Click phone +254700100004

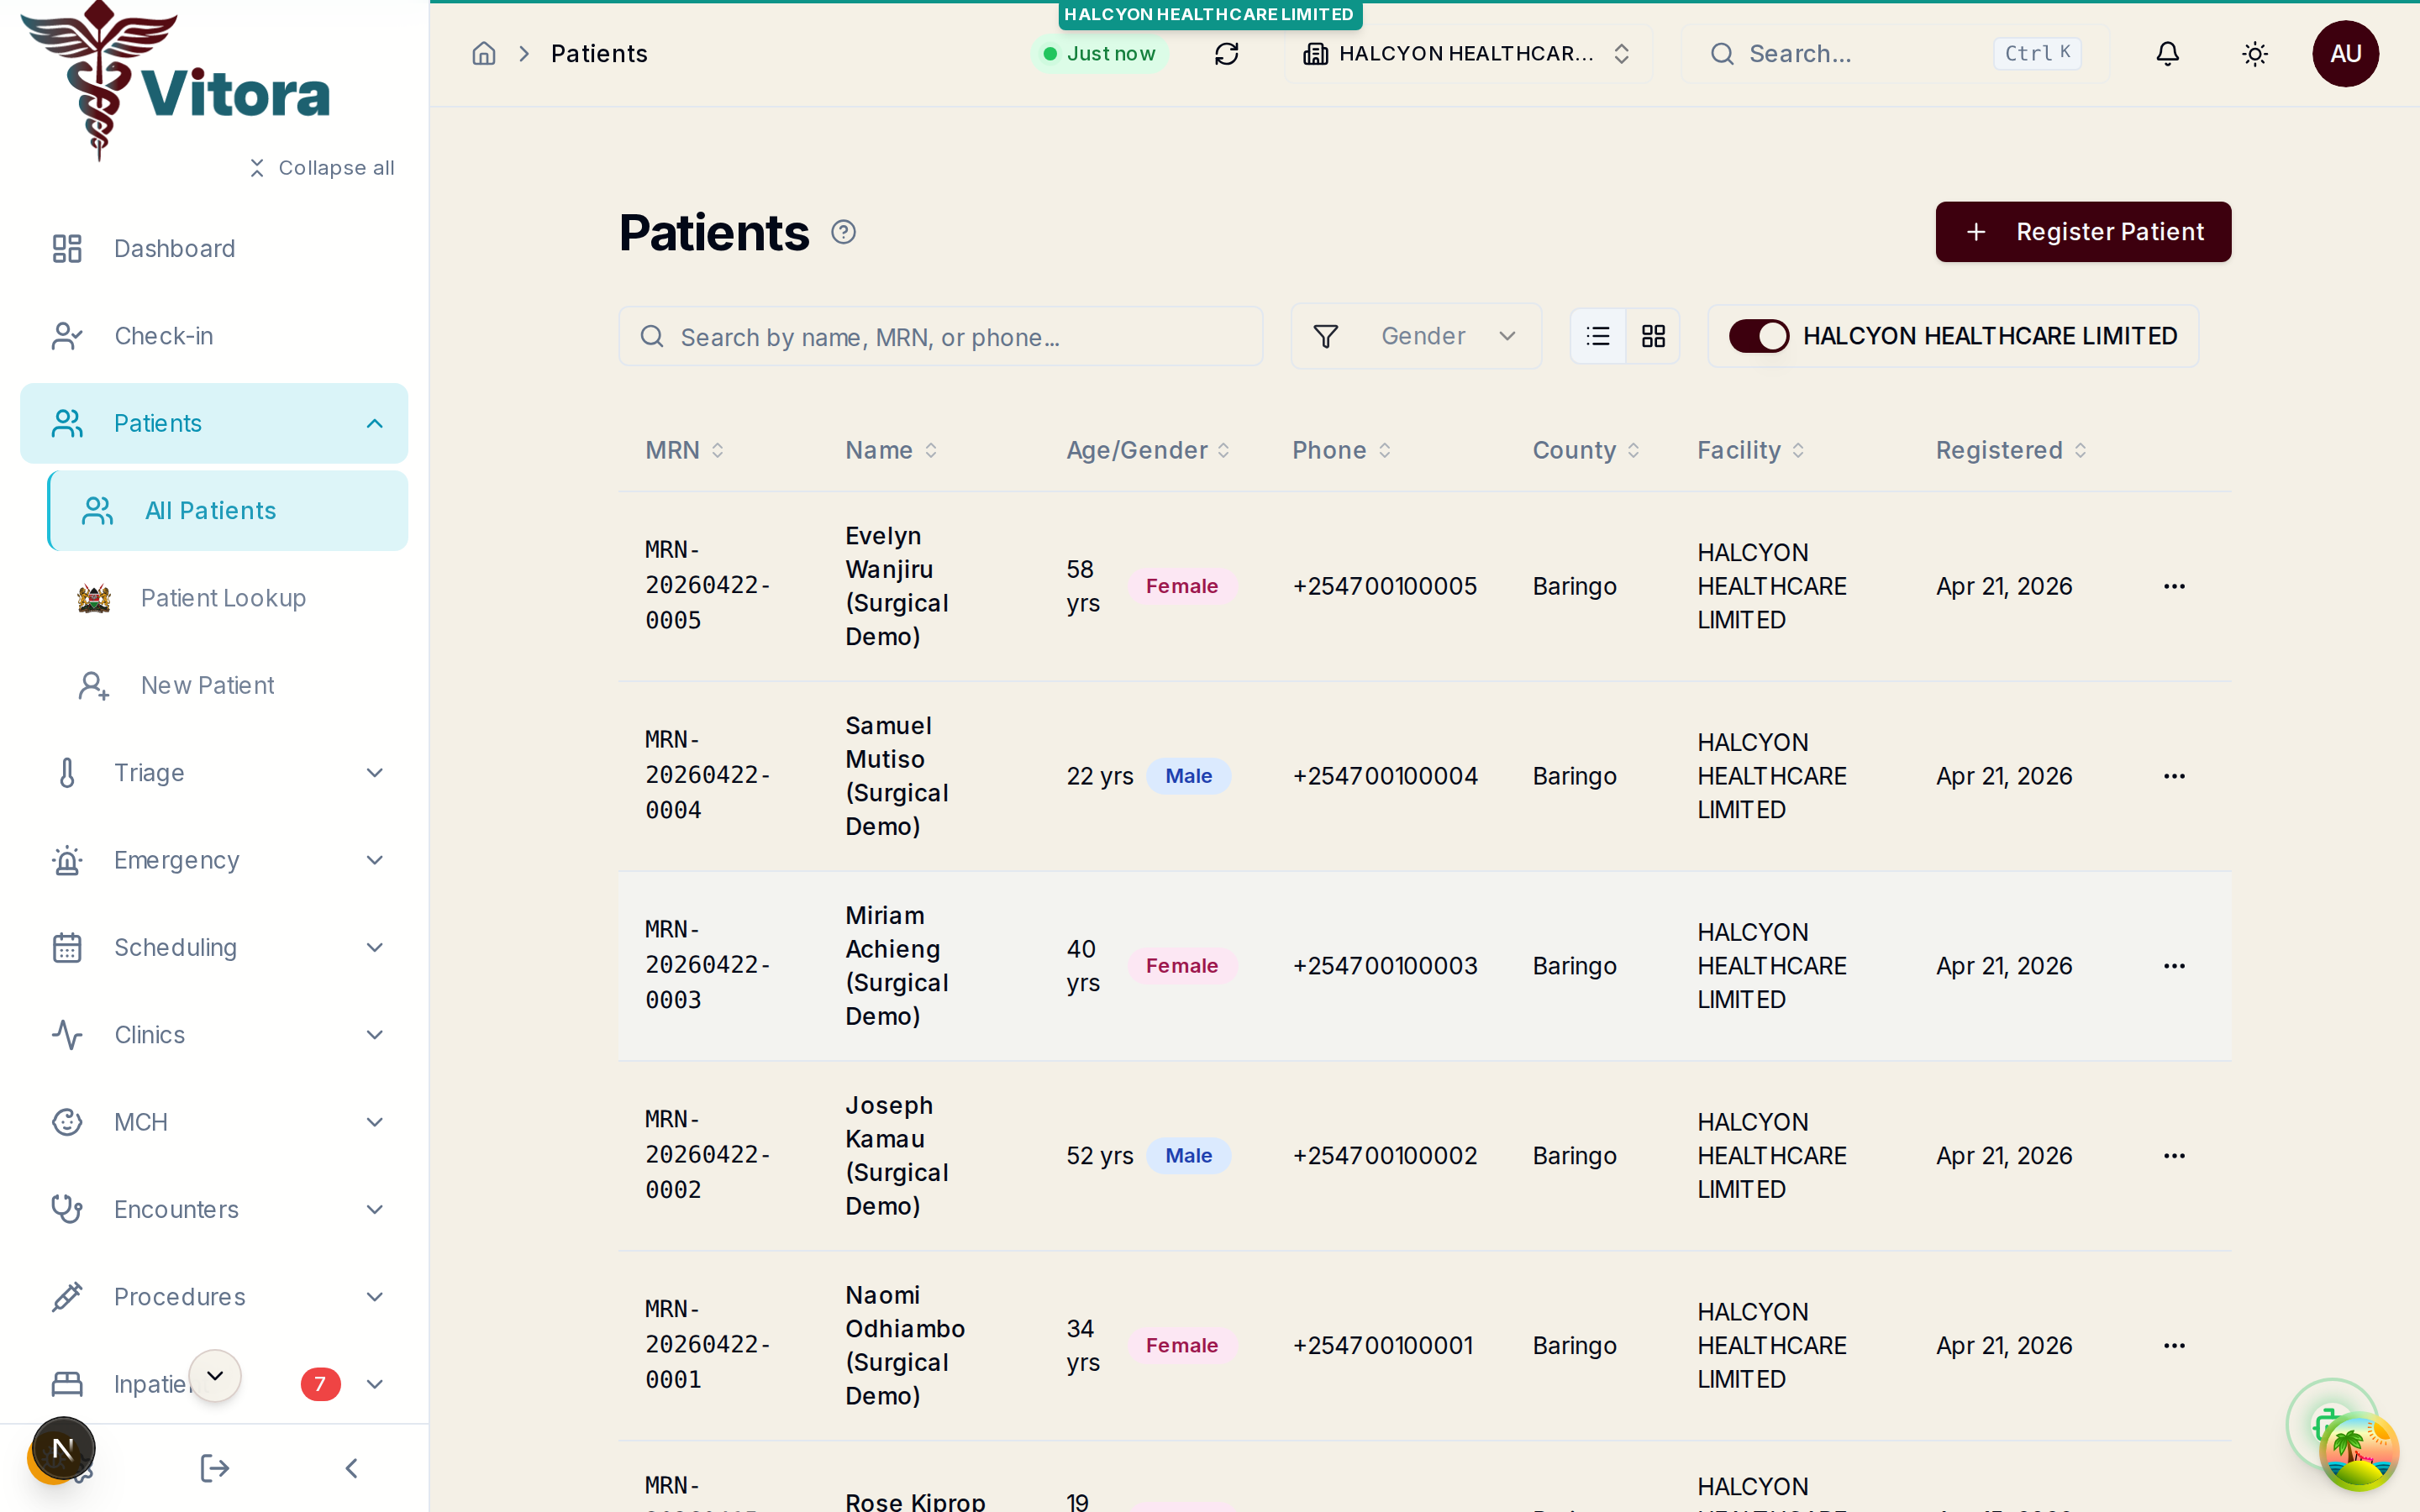1385,776
